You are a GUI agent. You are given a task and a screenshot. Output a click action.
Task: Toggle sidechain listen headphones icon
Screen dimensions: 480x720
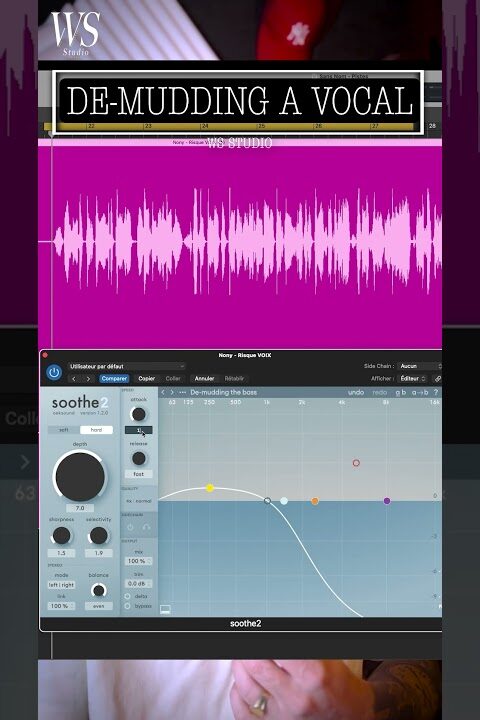[146, 528]
